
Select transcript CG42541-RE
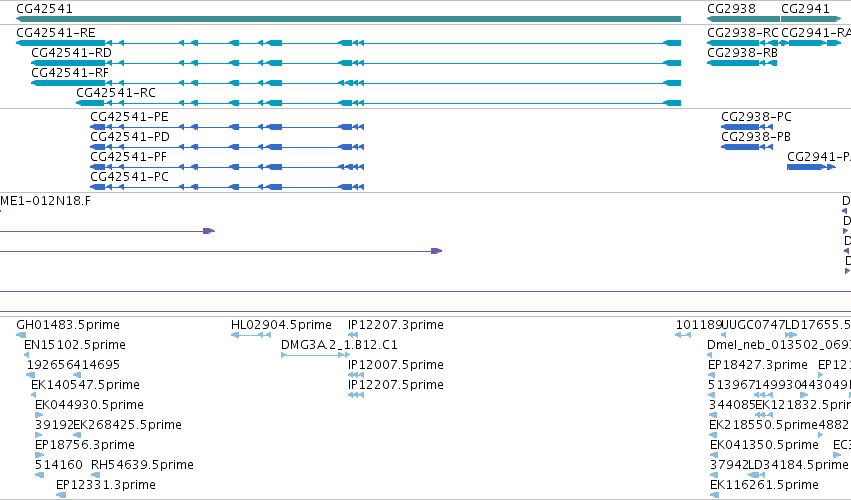(x=56, y=33)
